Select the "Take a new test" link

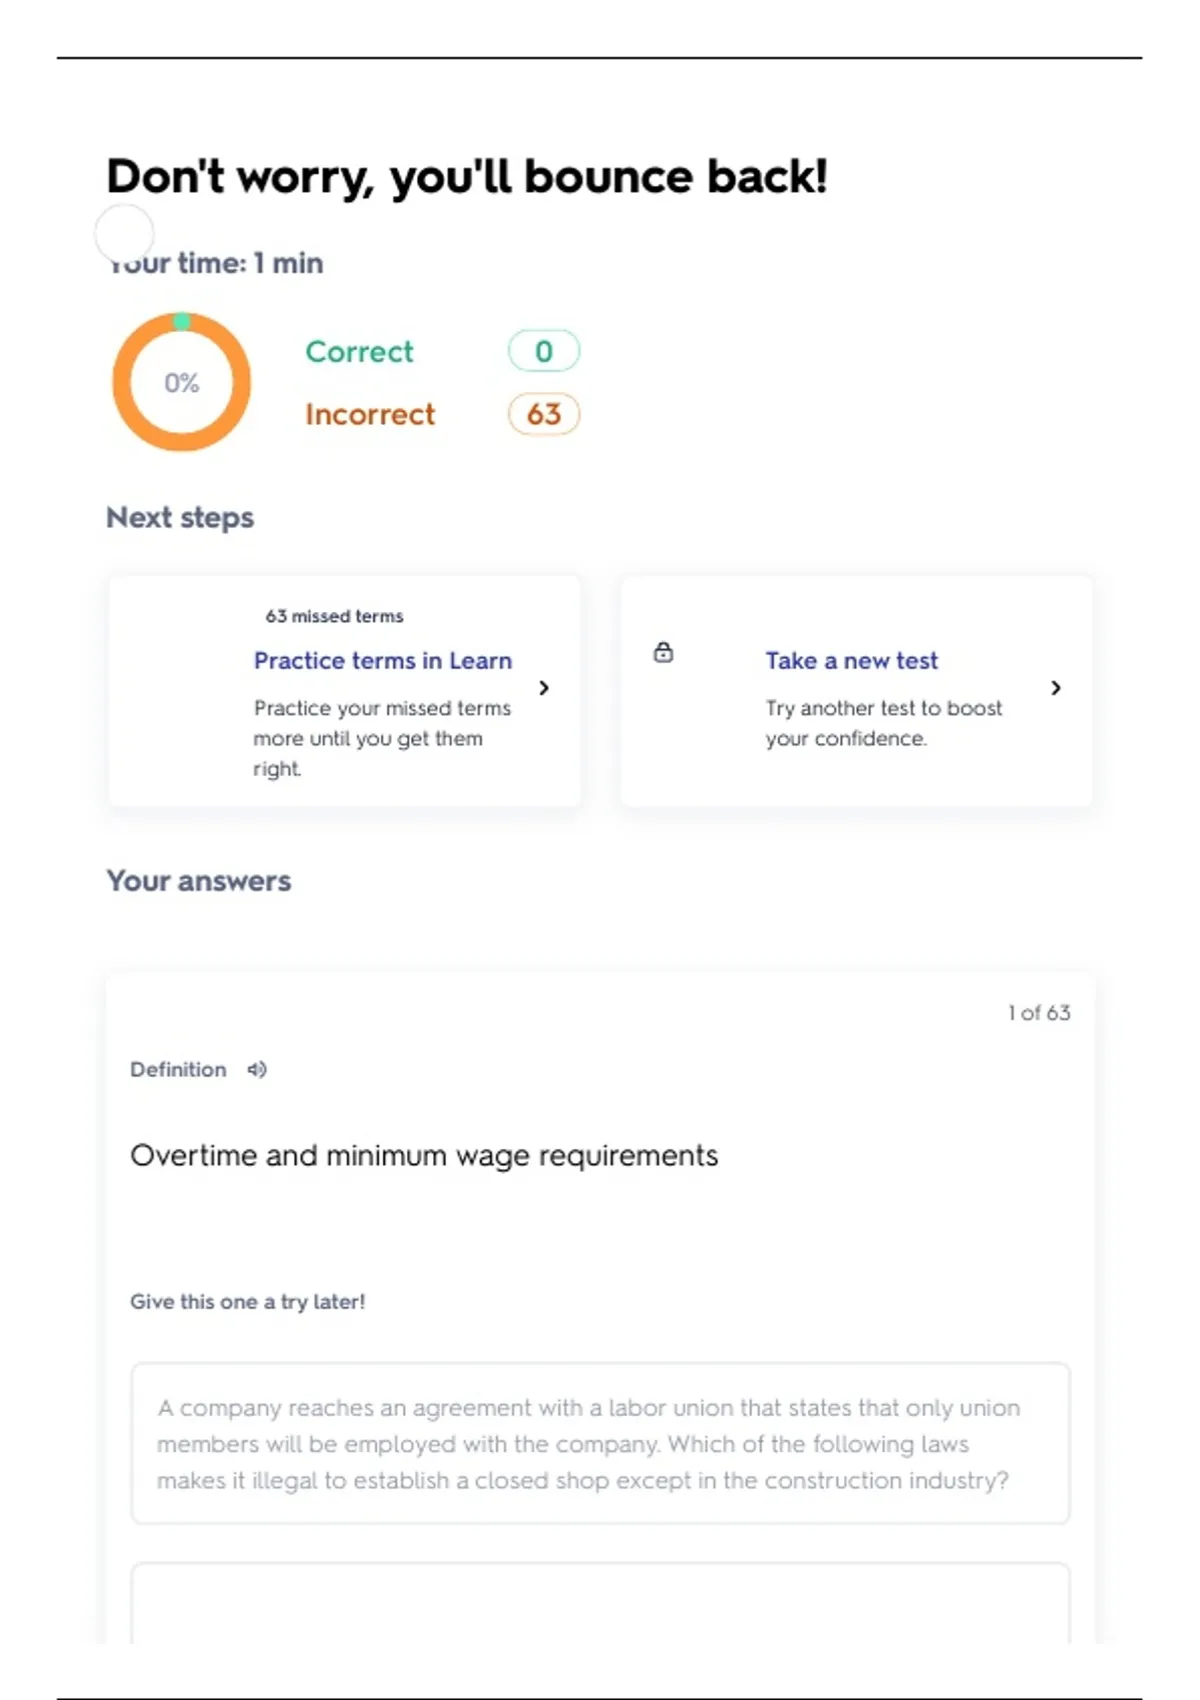pyautogui.click(x=851, y=661)
